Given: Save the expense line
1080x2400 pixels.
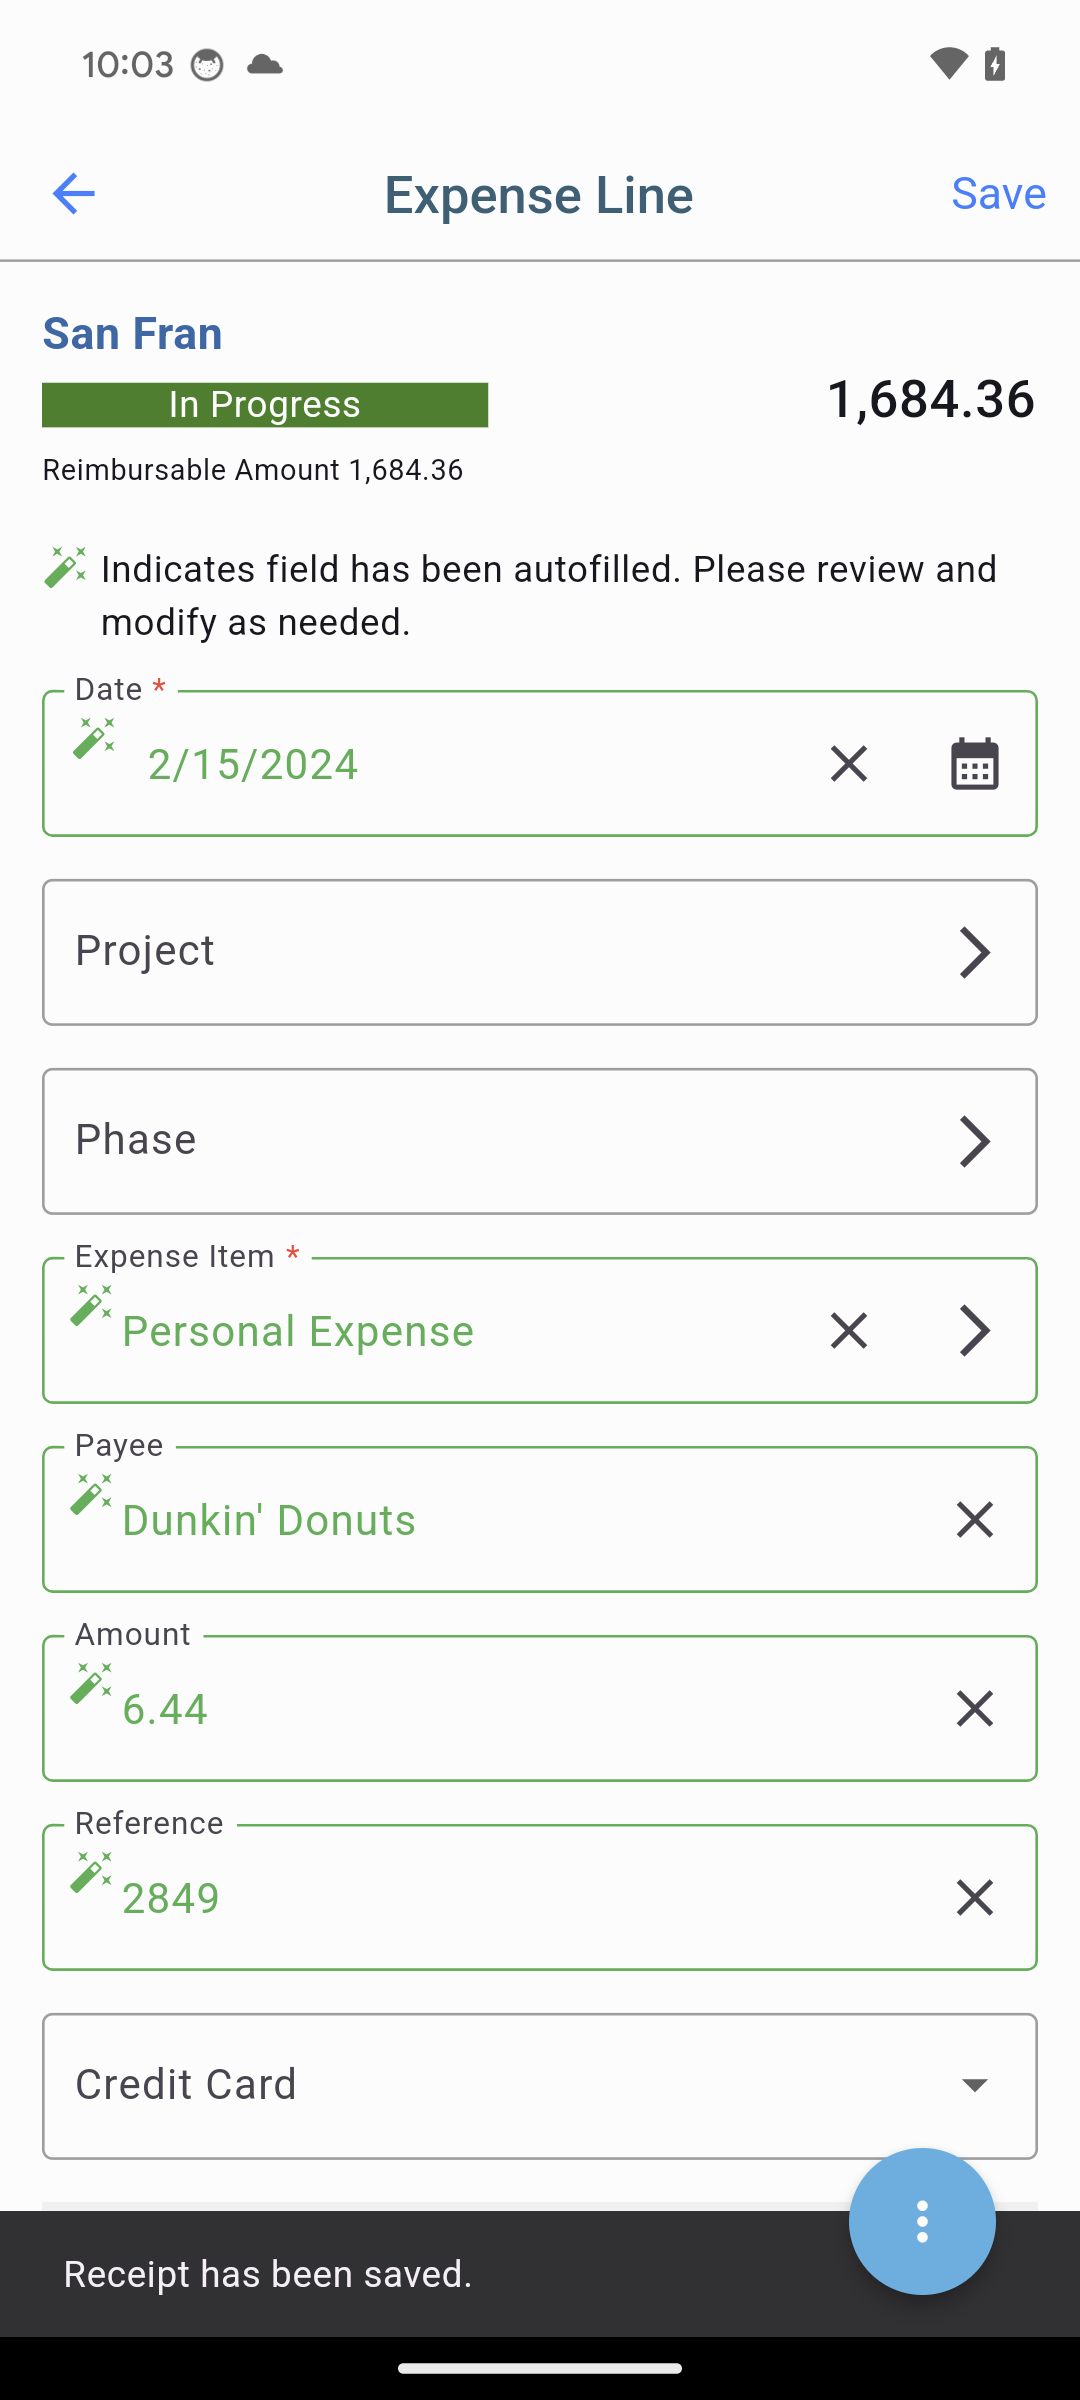Looking at the screenshot, I should 998,193.
